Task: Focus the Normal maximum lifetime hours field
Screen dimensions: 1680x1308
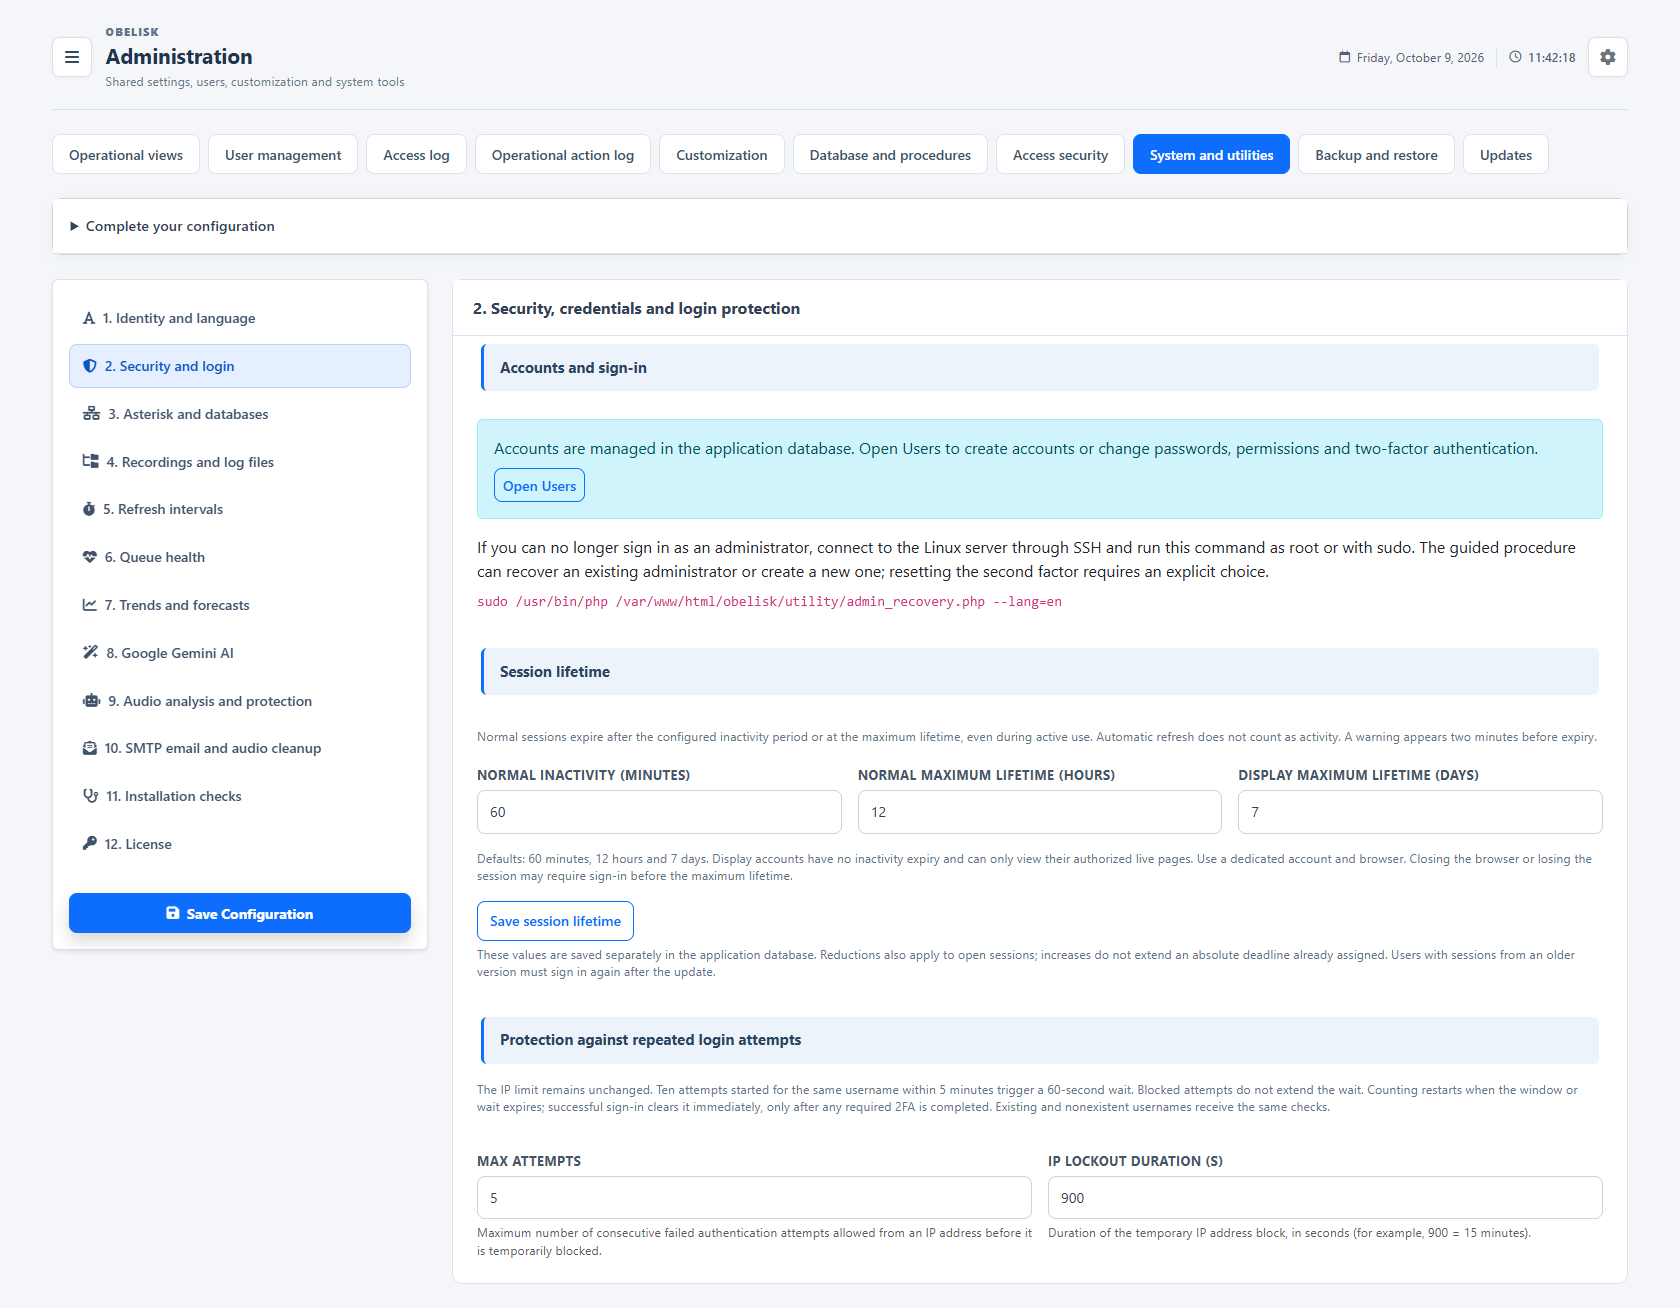Action: [1040, 812]
